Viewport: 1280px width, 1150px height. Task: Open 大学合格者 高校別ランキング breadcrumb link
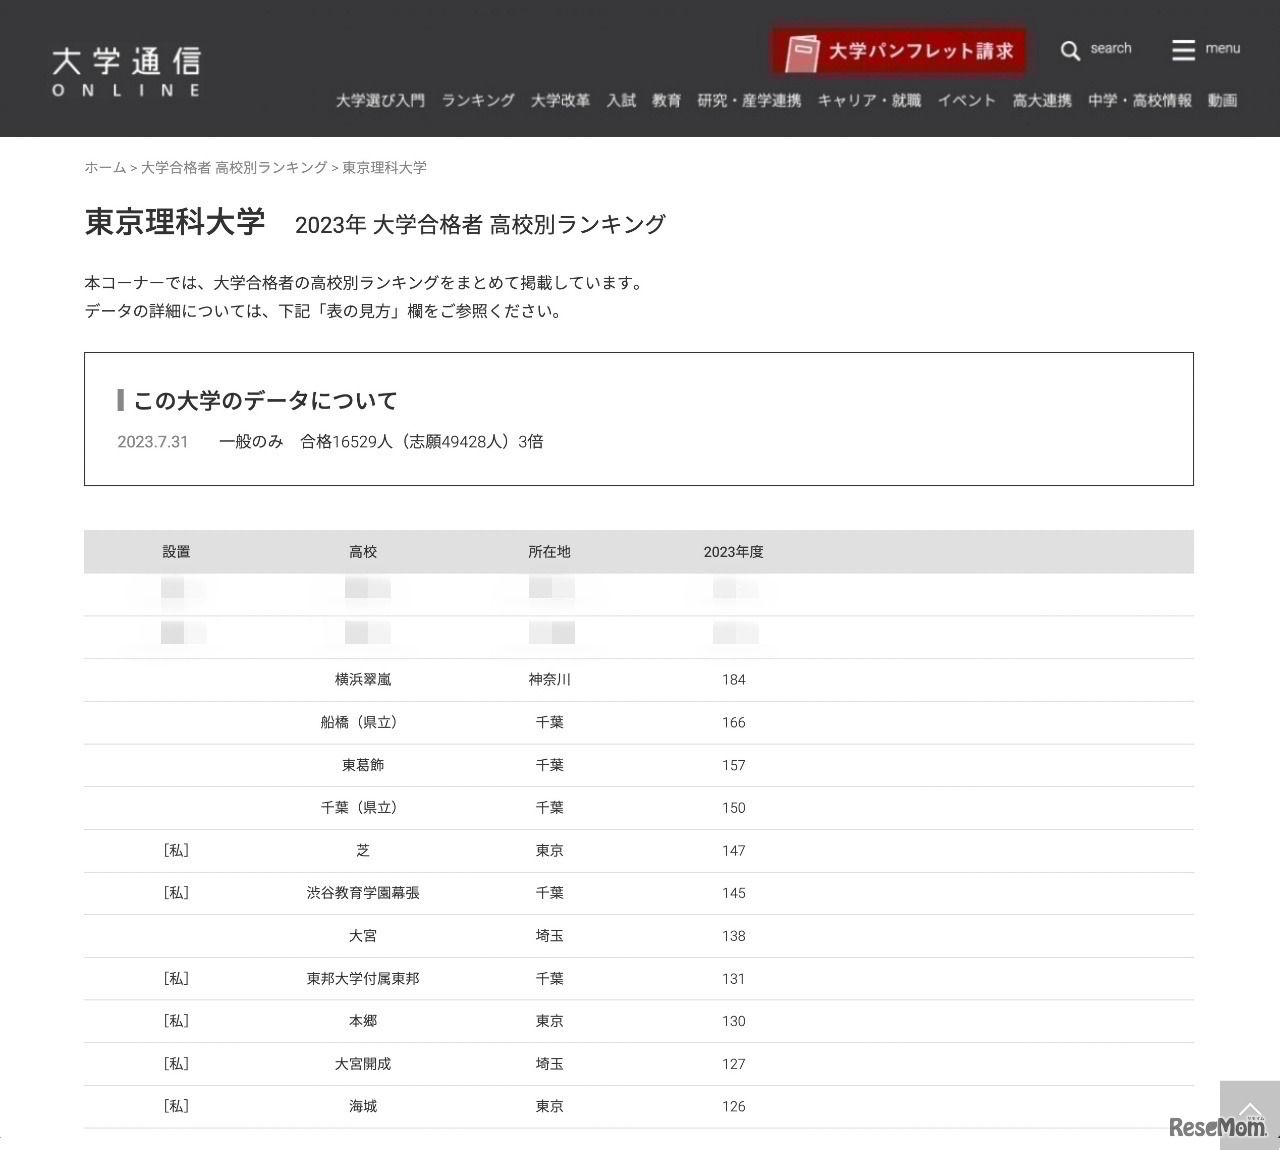[233, 168]
